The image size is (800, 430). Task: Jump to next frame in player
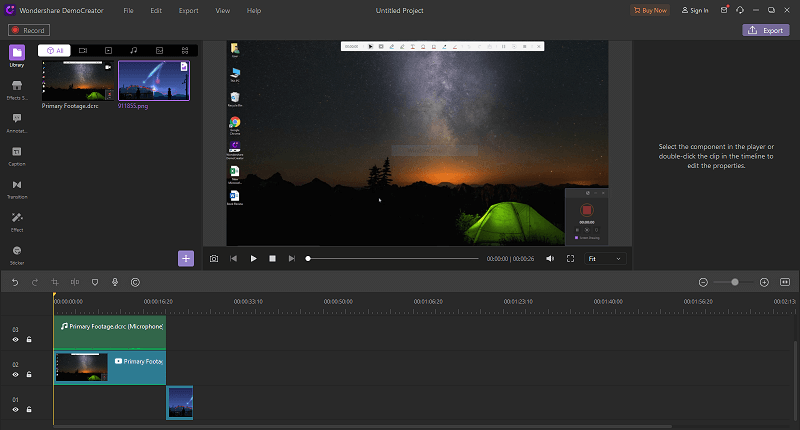292,259
